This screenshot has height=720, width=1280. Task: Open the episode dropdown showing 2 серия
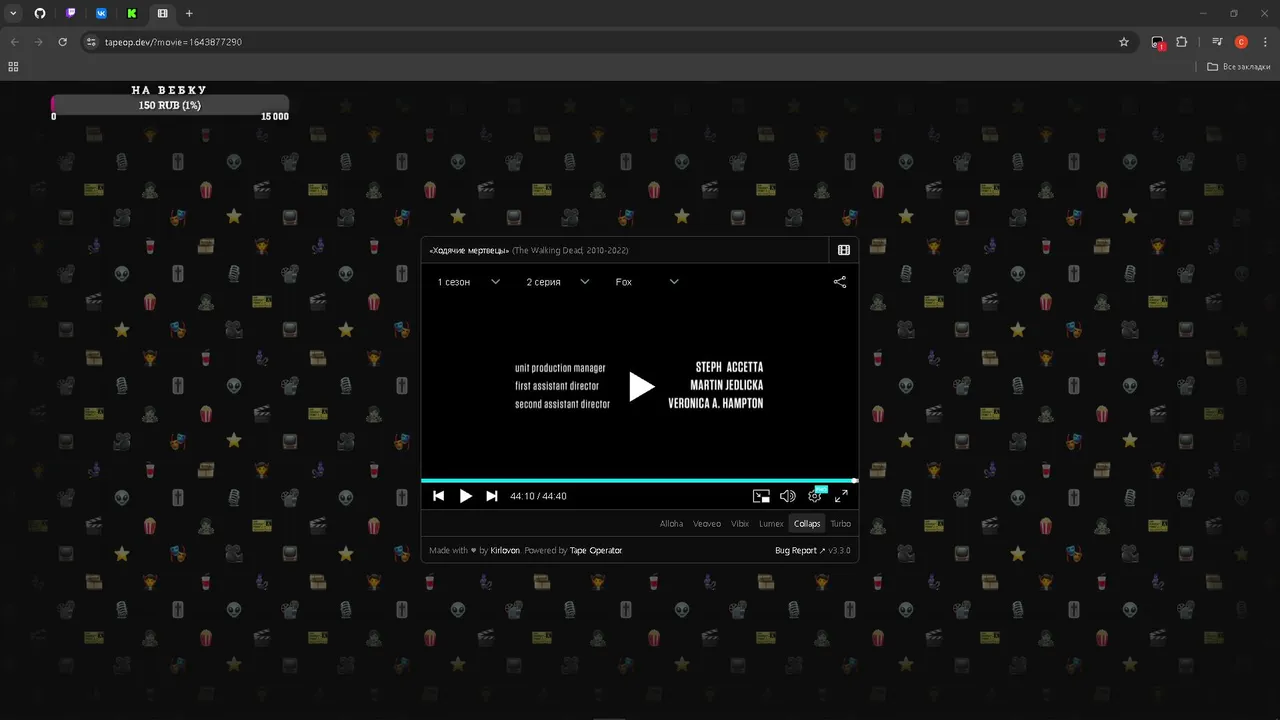(558, 282)
